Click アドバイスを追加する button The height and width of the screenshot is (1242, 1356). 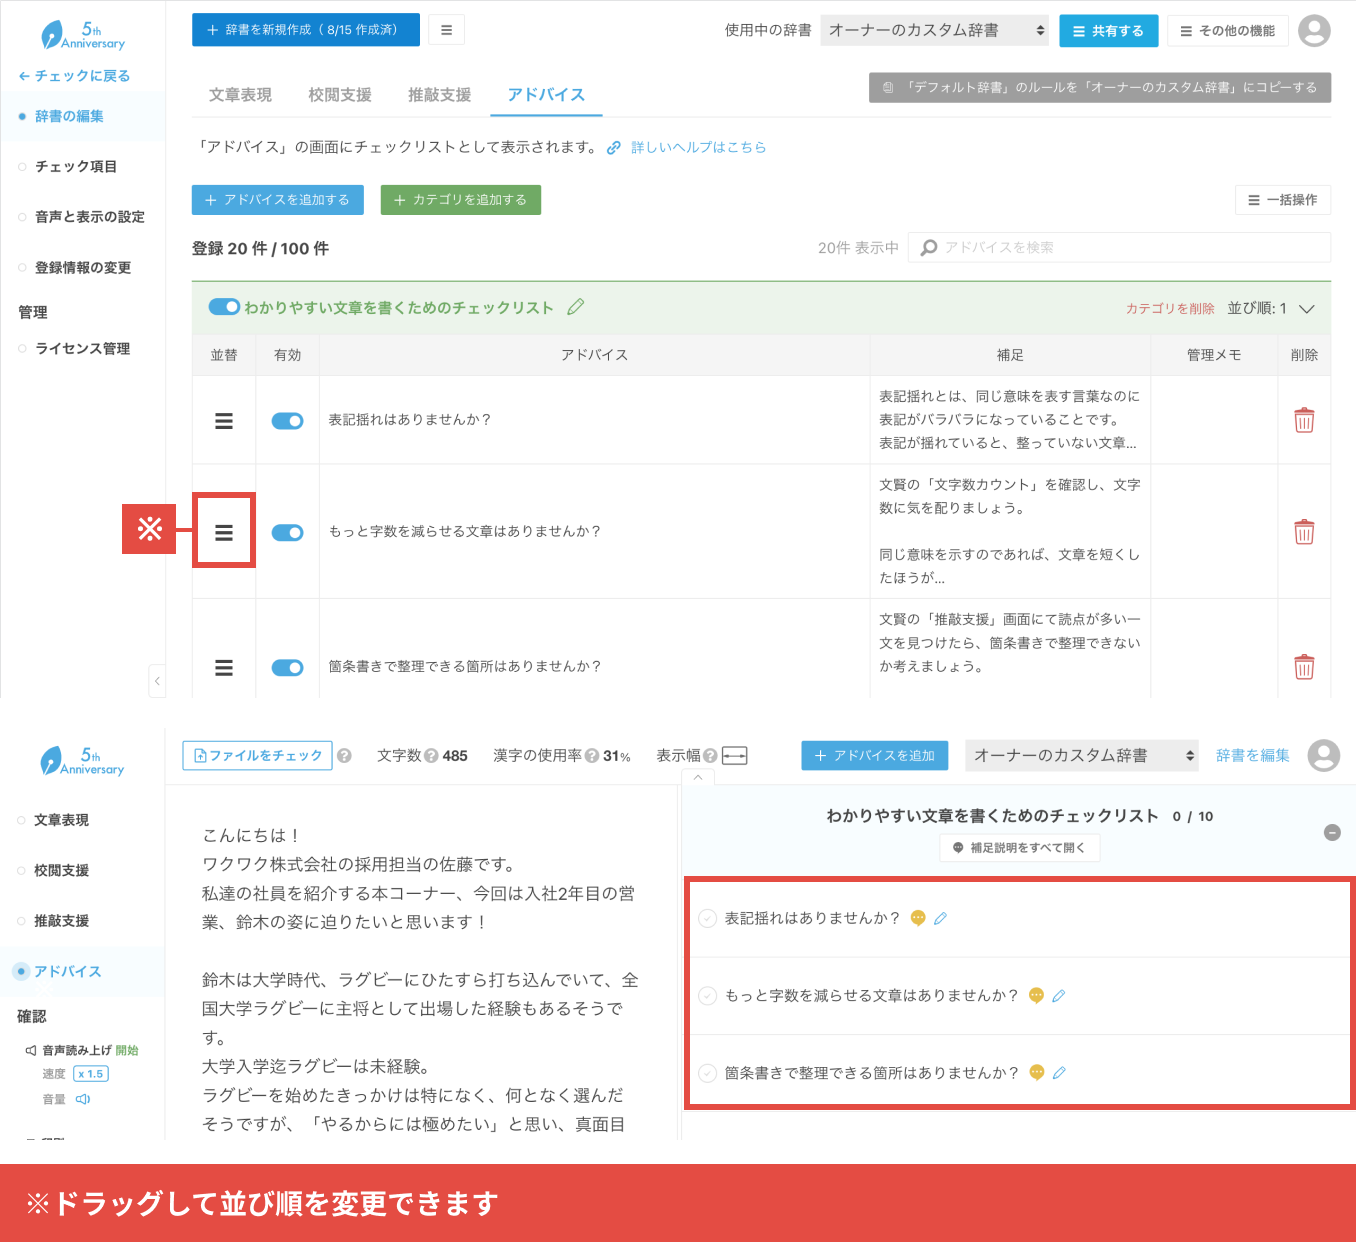278,200
